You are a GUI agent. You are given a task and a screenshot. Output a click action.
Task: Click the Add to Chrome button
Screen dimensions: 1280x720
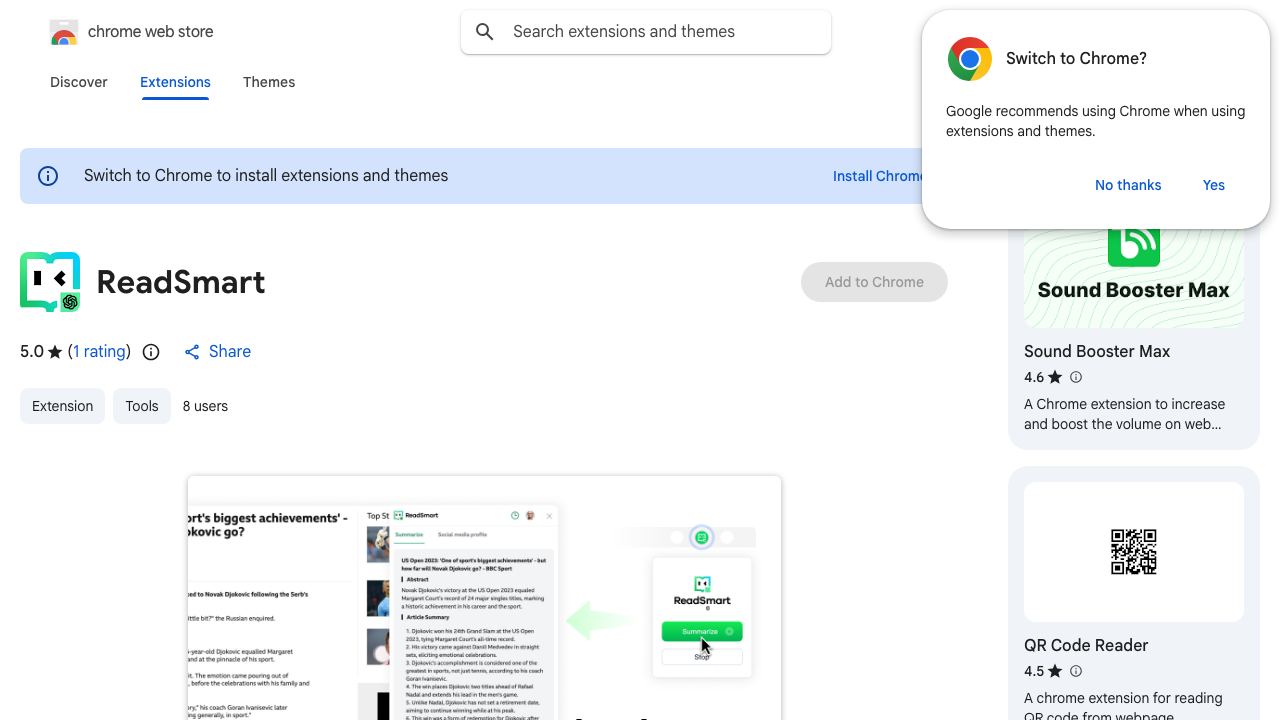[x=874, y=282]
